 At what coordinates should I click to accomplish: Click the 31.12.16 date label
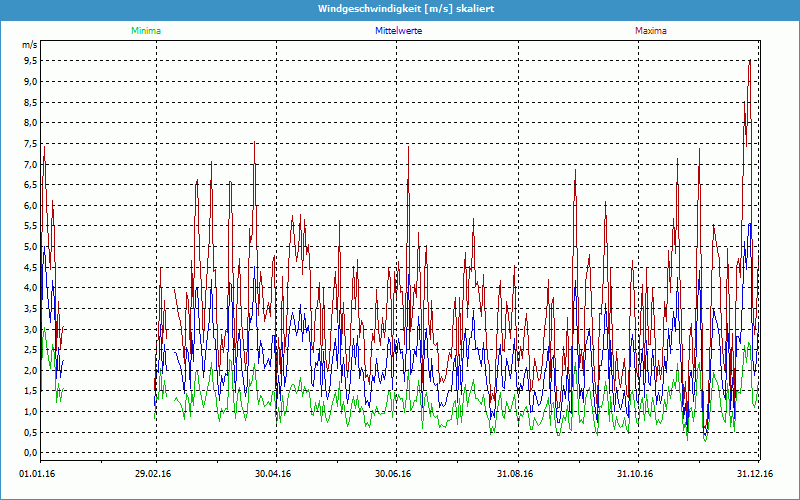[x=756, y=474]
